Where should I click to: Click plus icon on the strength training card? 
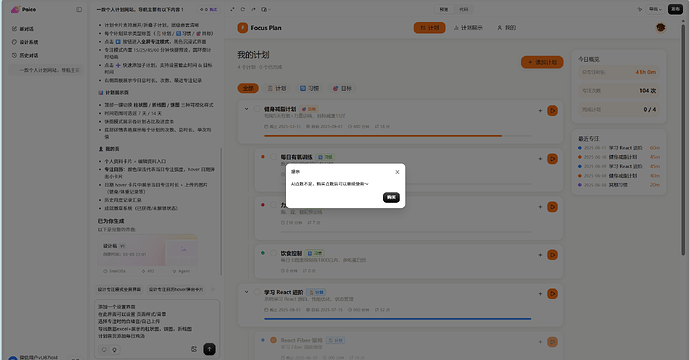tap(540, 207)
